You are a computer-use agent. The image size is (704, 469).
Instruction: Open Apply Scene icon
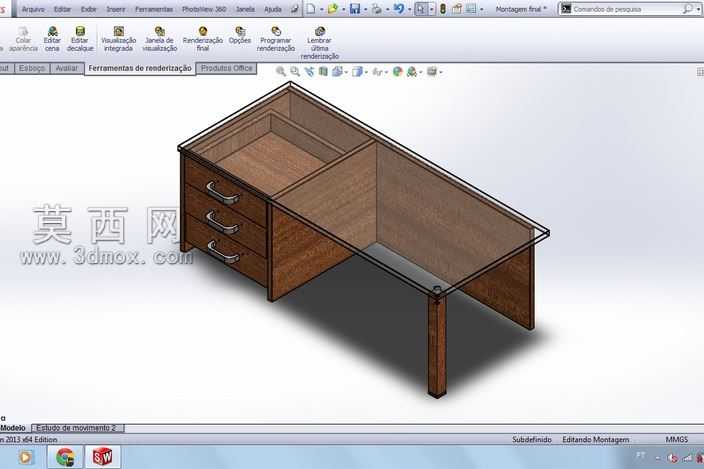[x=412, y=71]
